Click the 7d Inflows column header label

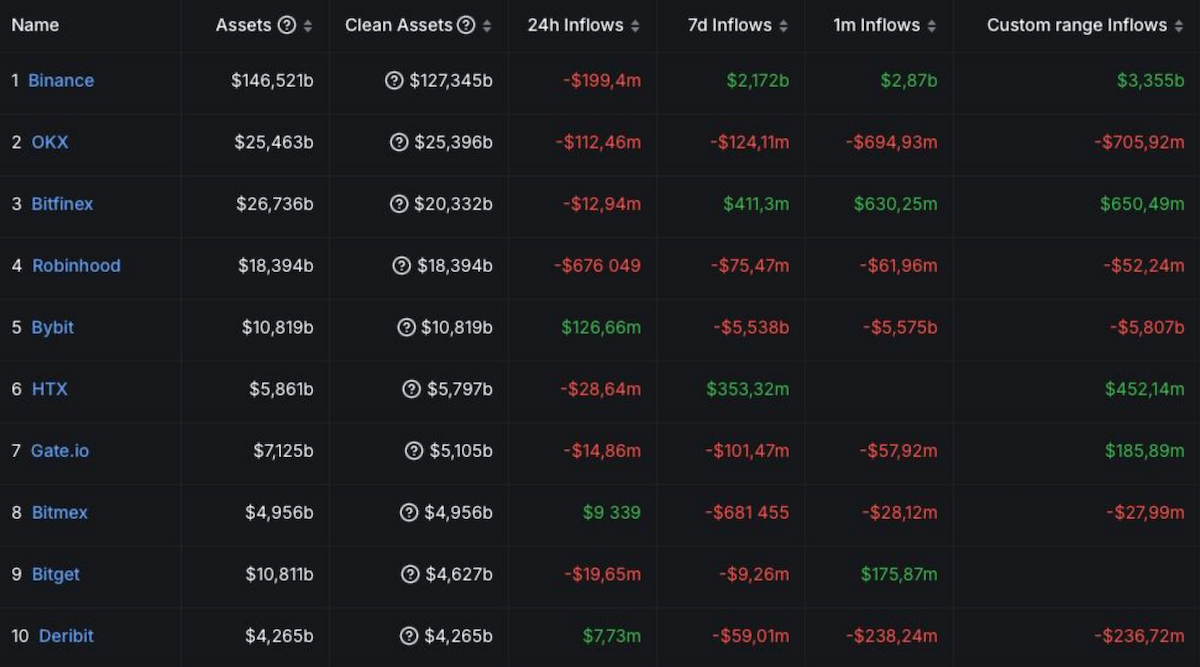click(x=730, y=25)
